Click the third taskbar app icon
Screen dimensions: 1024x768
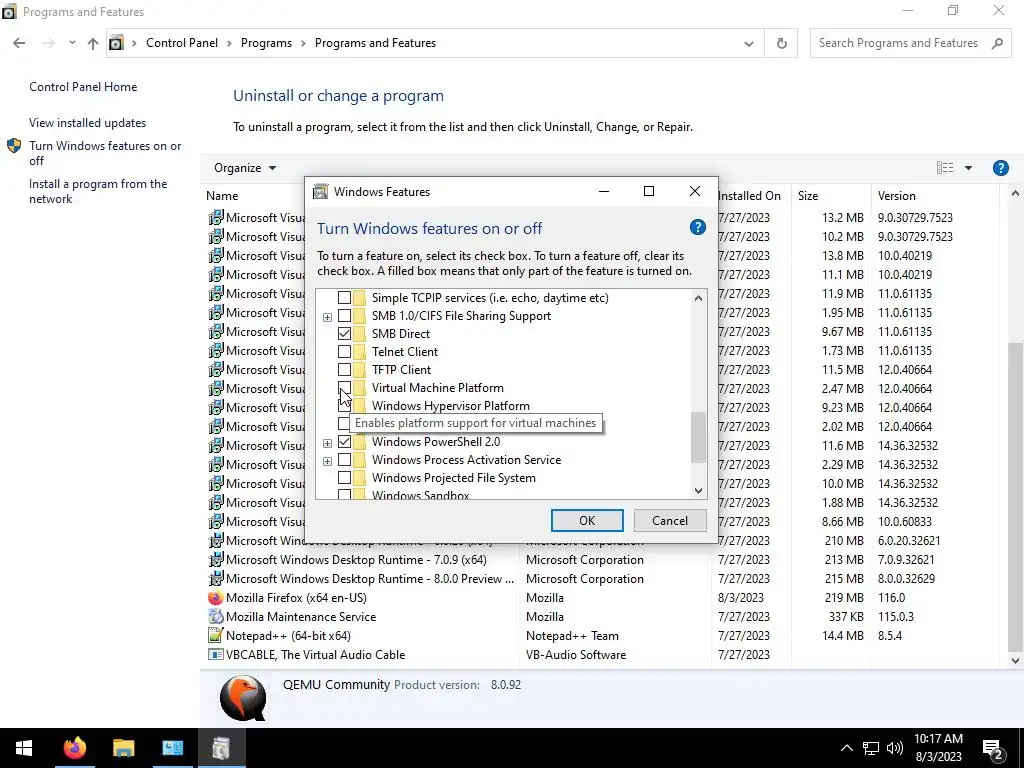point(172,748)
